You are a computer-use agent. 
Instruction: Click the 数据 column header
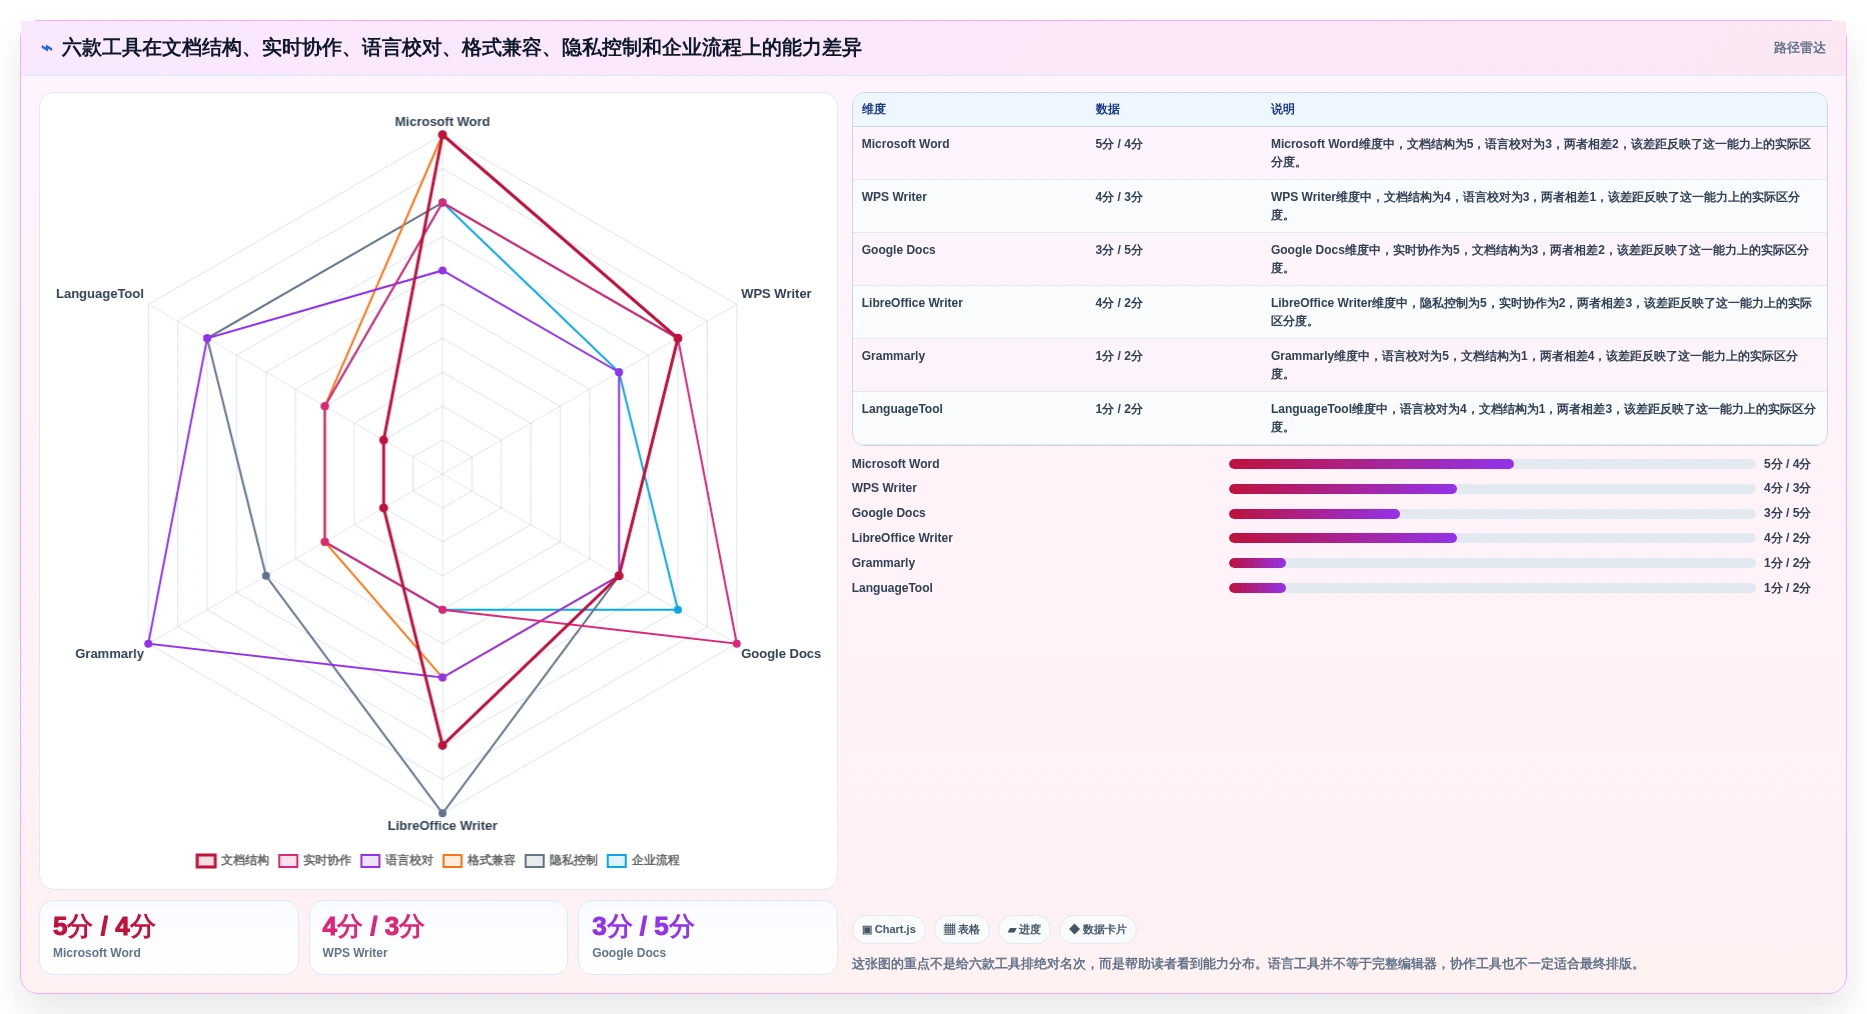pyautogui.click(x=1107, y=110)
